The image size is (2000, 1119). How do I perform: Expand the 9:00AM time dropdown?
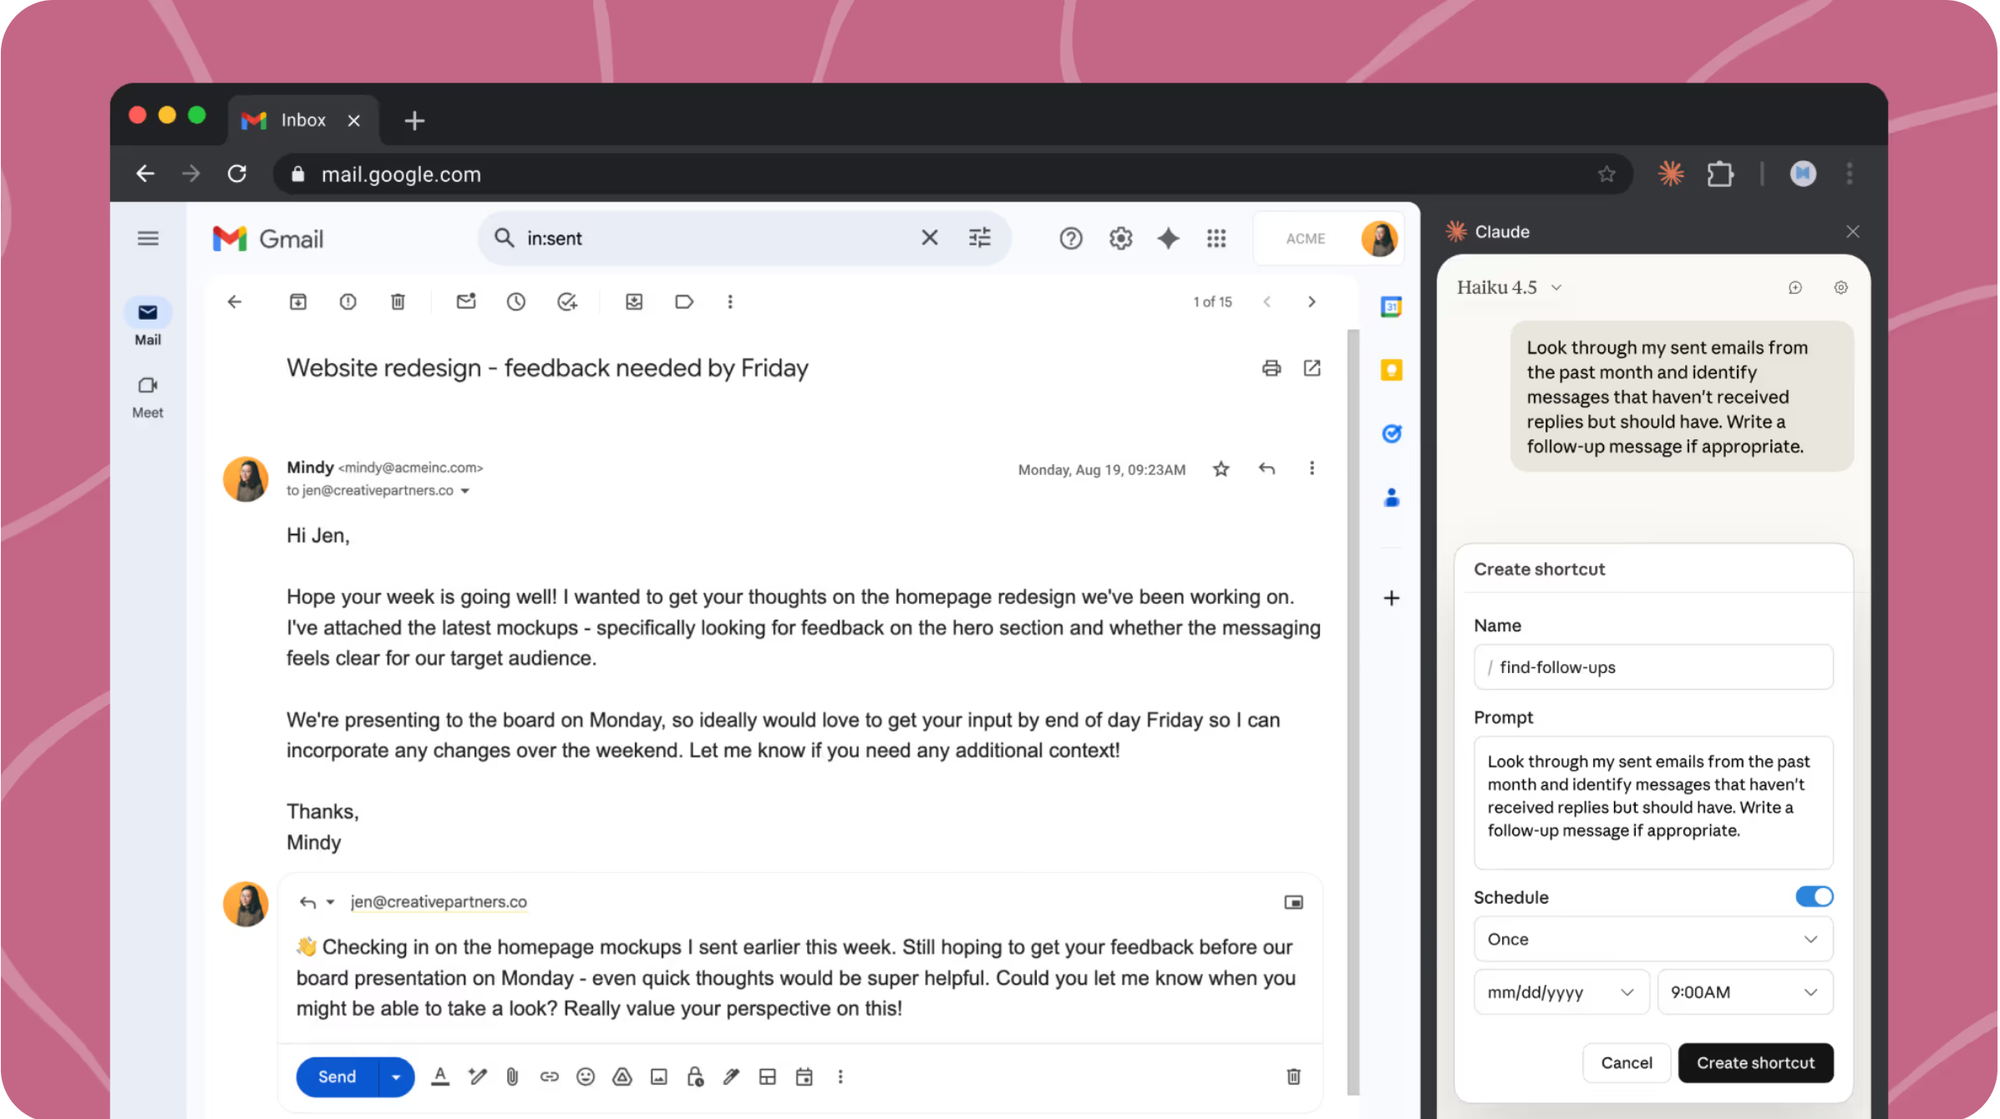click(x=1744, y=992)
